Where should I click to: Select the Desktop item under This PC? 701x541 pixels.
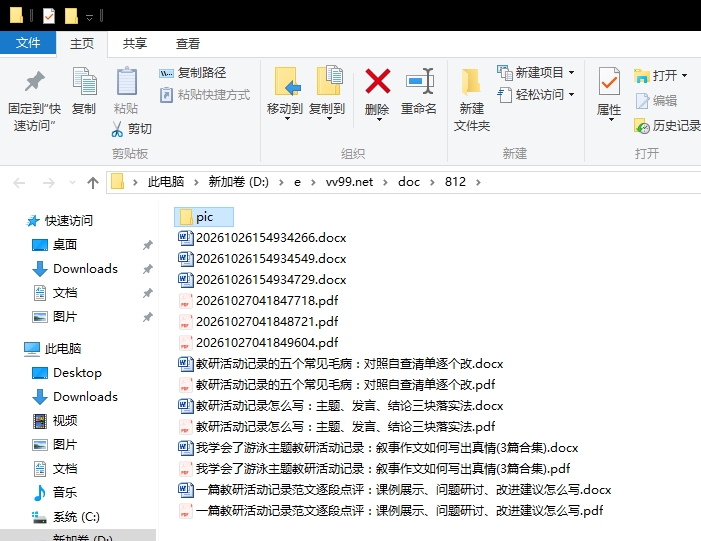click(67, 372)
